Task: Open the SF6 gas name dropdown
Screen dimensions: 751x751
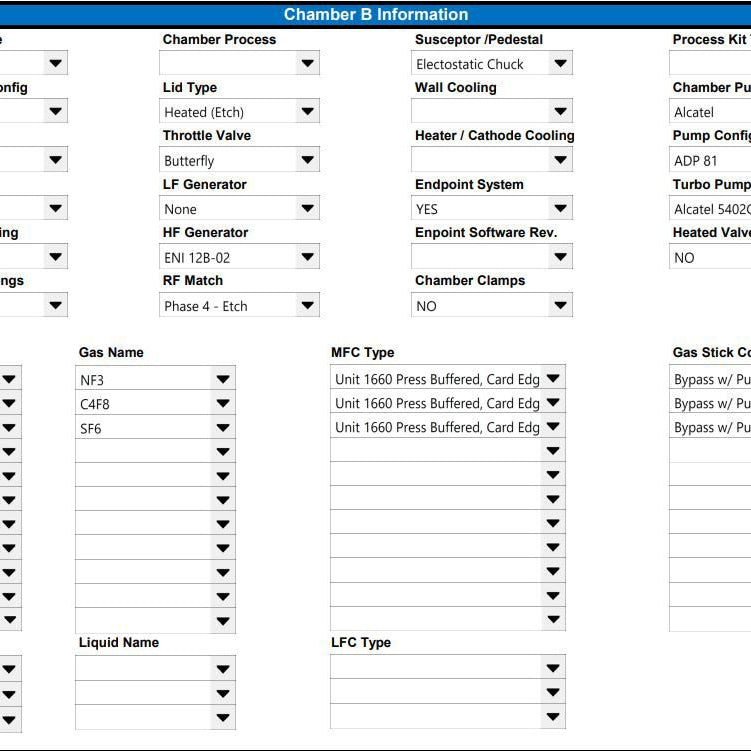Action: [223, 428]
